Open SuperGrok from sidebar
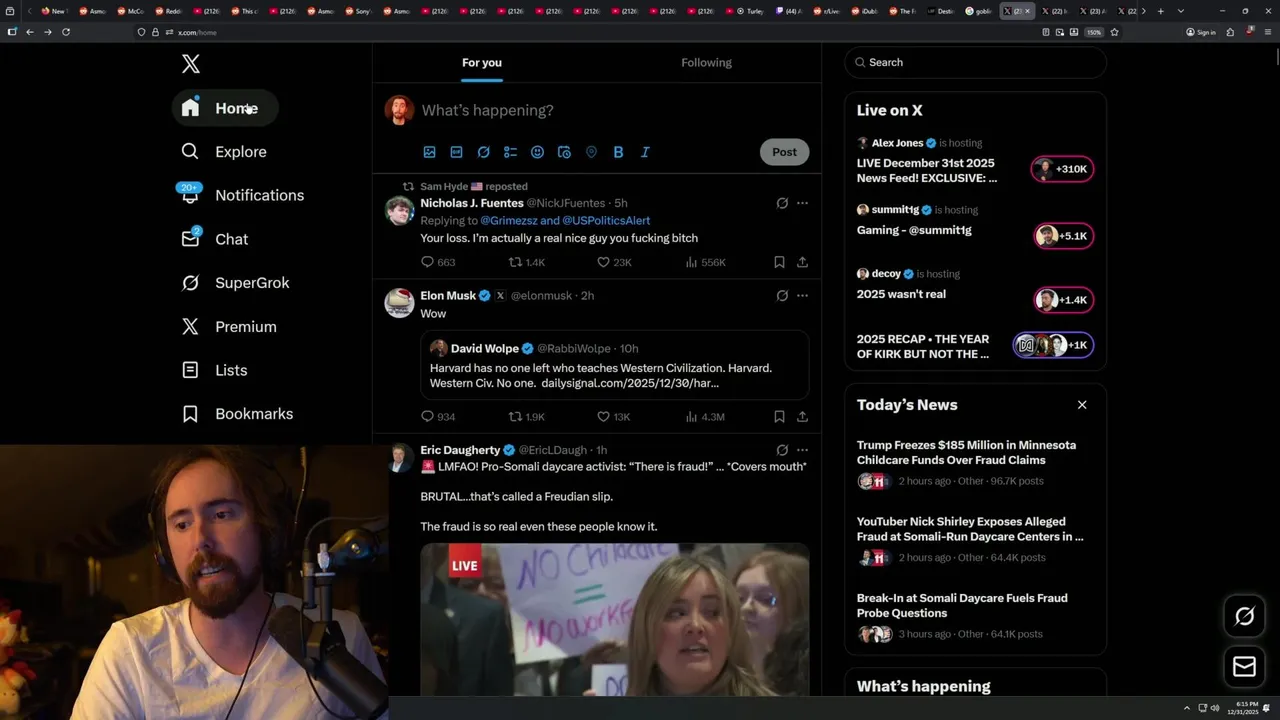 tap(236, 283)
